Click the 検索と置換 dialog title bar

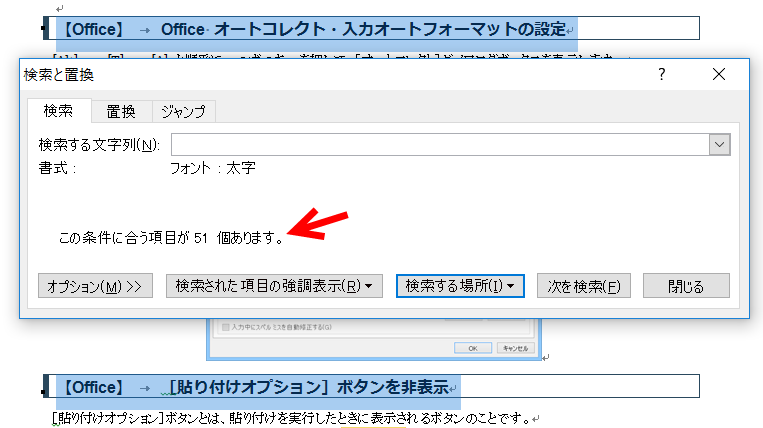click(300, 74)
